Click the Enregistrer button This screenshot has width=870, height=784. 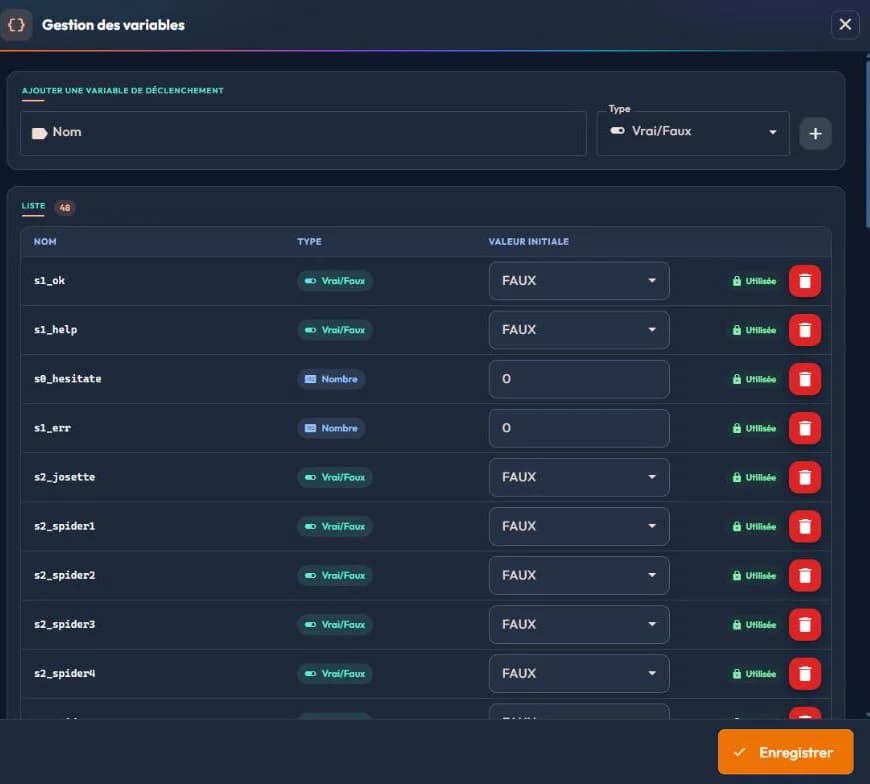click(785, 752)
